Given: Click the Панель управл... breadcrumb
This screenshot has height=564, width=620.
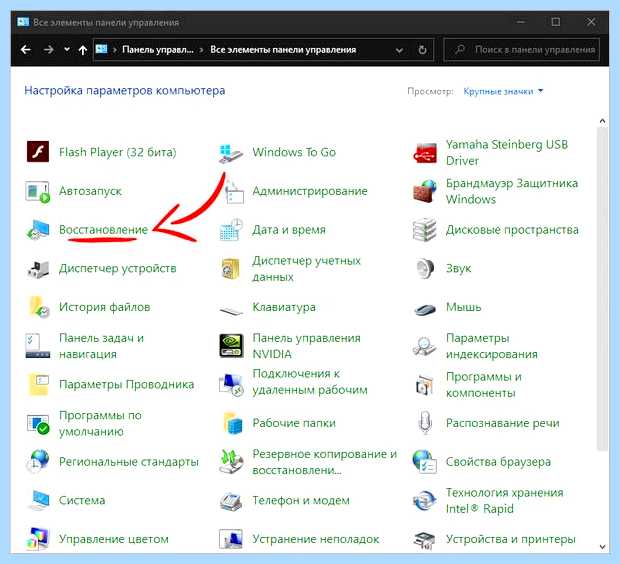Looking at the screenshot, I should point(158,49).
